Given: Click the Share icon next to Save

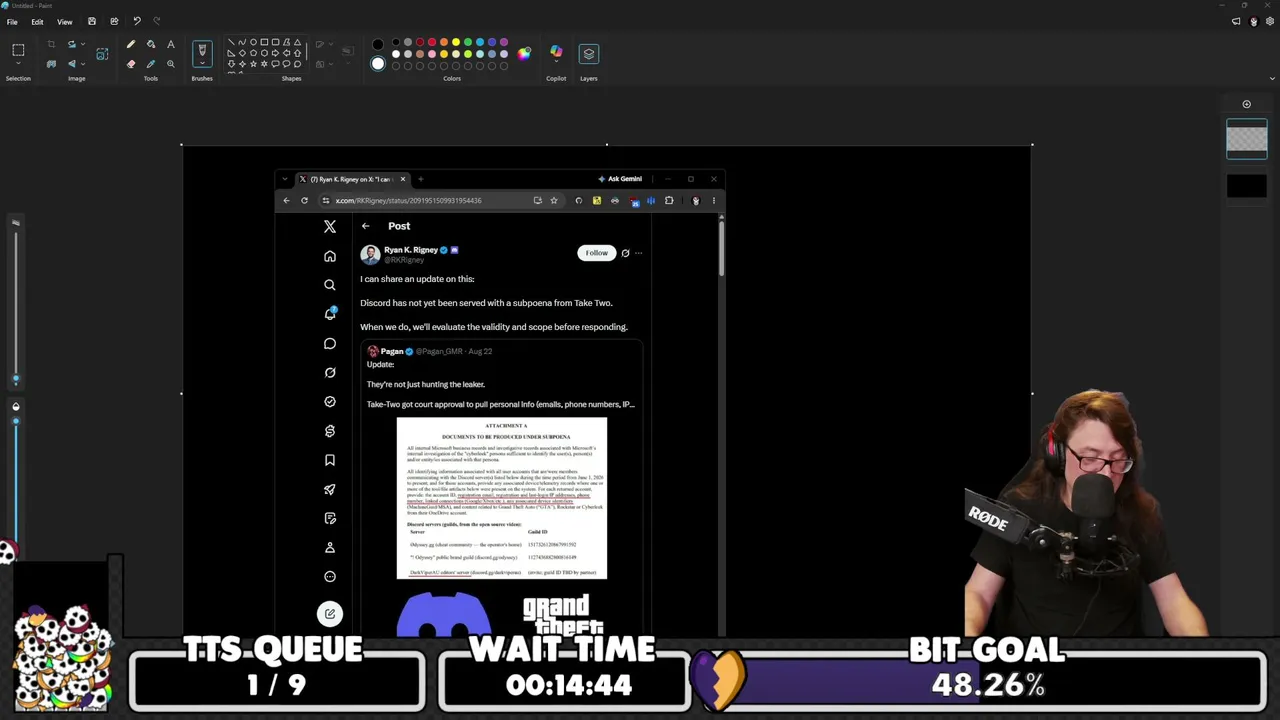Looking at the screenshot, I should 114,21.
